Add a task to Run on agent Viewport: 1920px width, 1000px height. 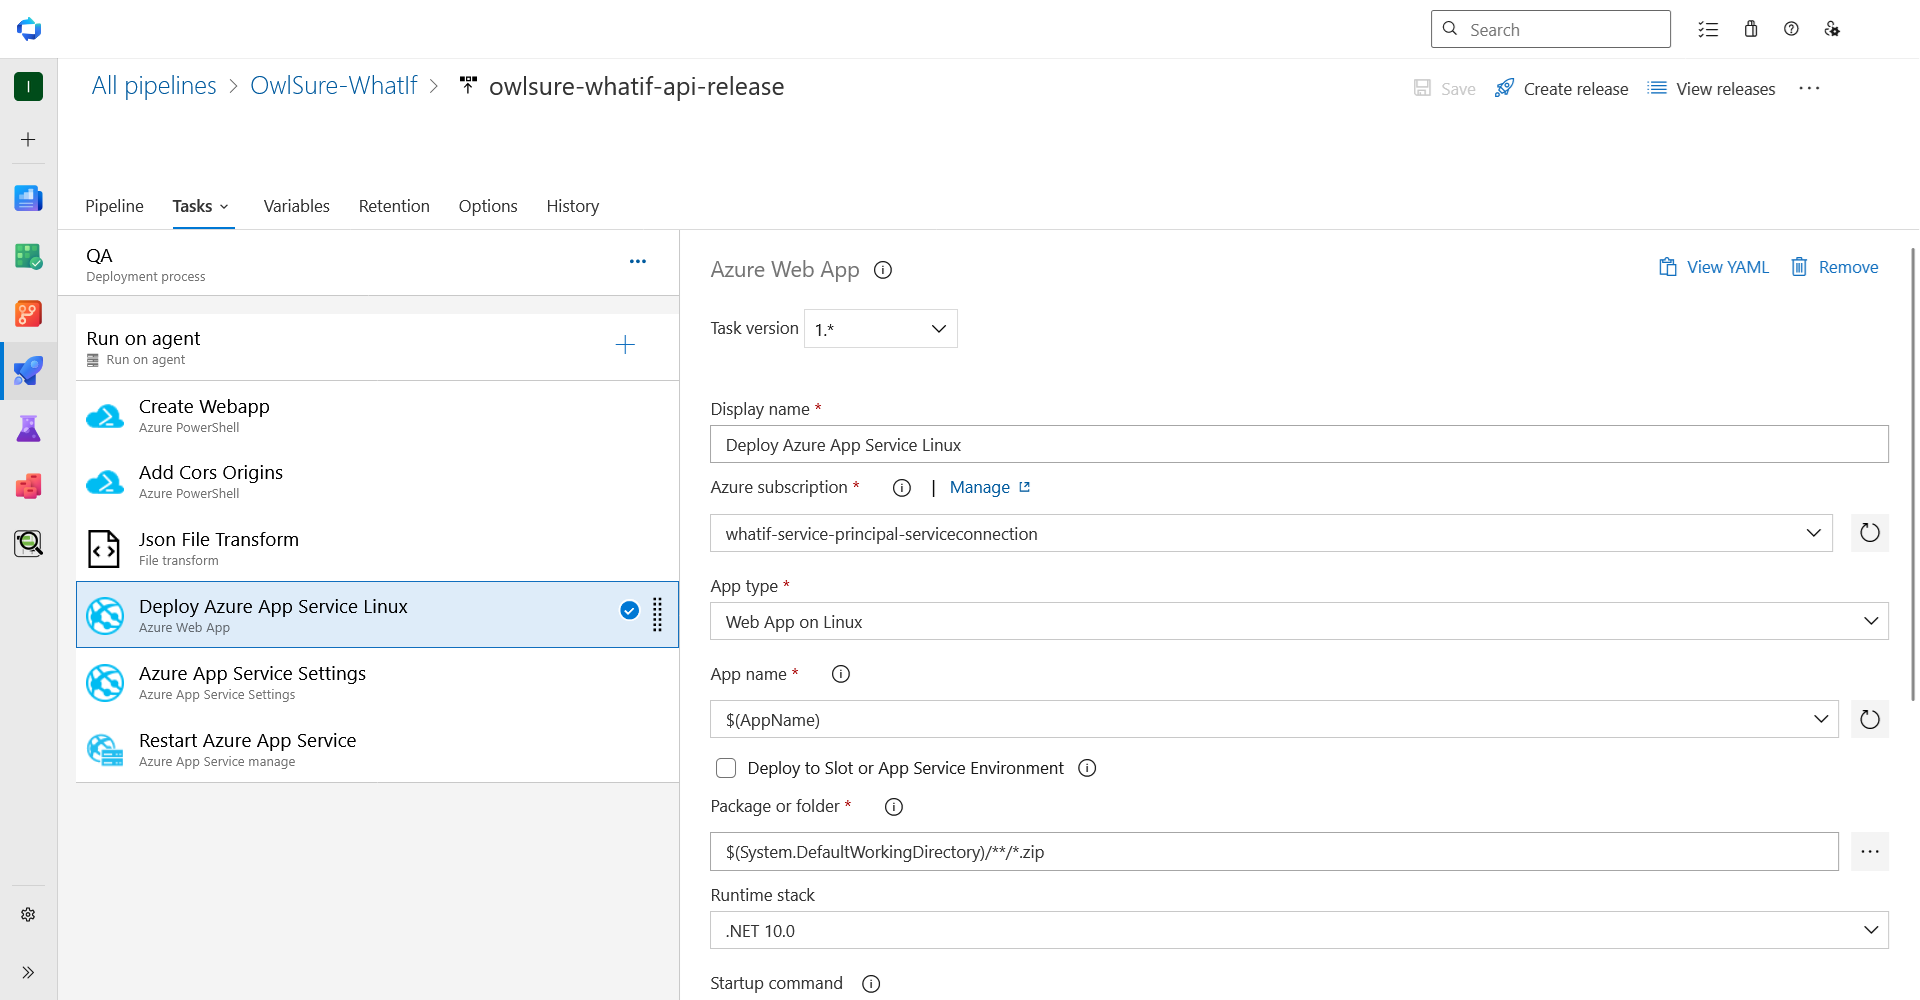[625, 345]
